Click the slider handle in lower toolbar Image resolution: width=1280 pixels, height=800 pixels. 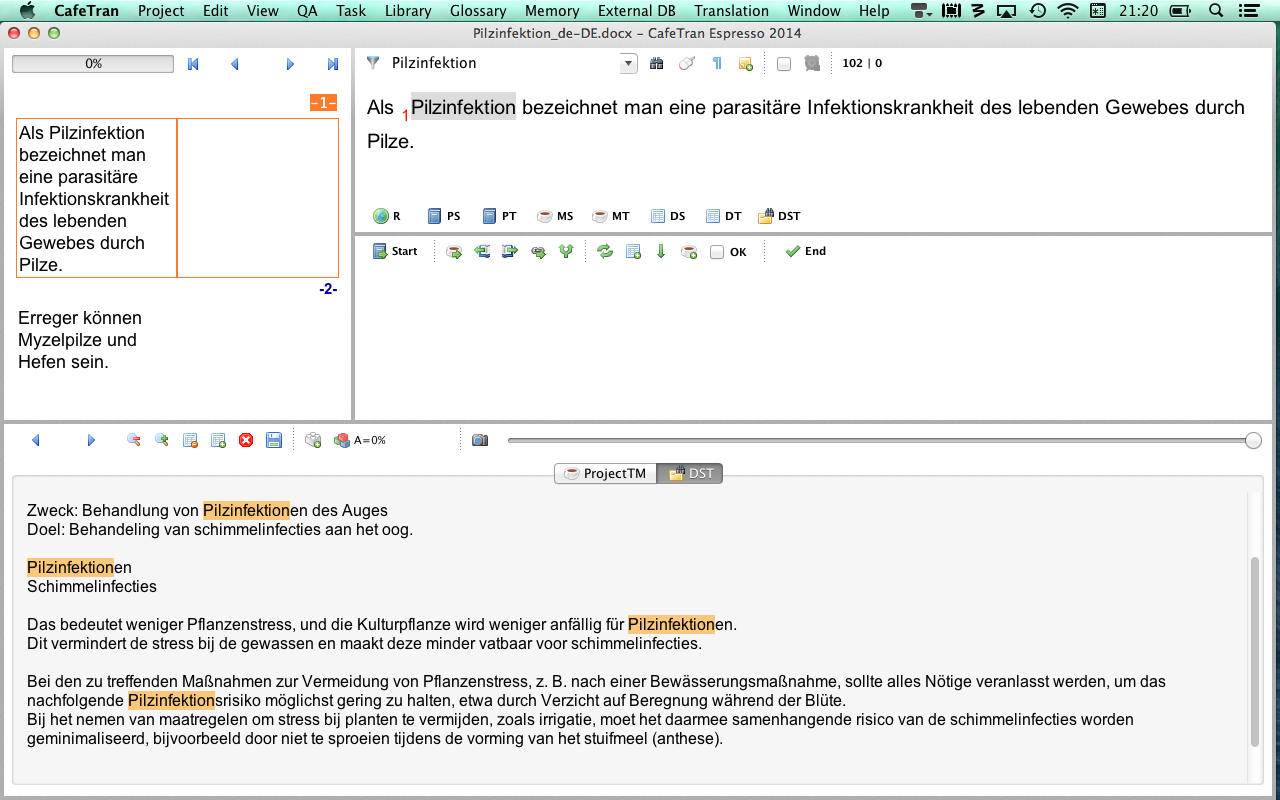[x=1253, y=440]
